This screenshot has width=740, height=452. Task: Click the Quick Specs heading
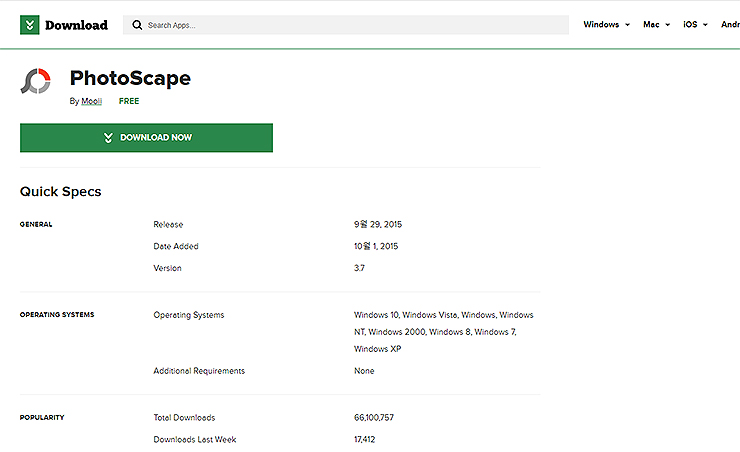click(60, 192)
